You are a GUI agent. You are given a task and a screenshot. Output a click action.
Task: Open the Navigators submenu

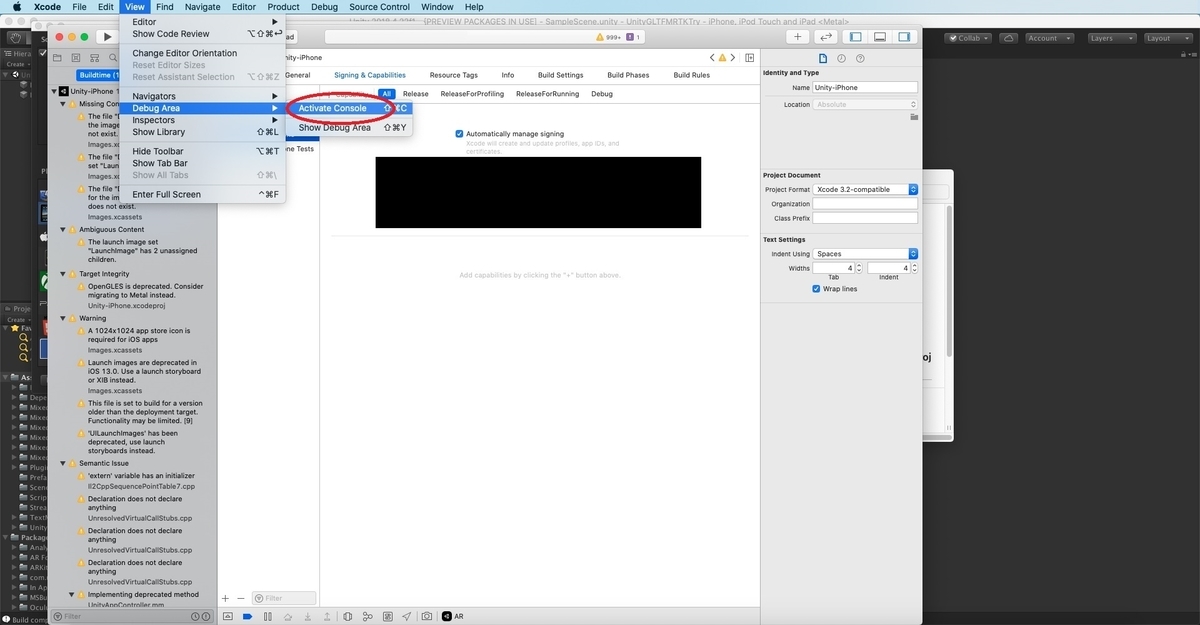pos(202,96)
